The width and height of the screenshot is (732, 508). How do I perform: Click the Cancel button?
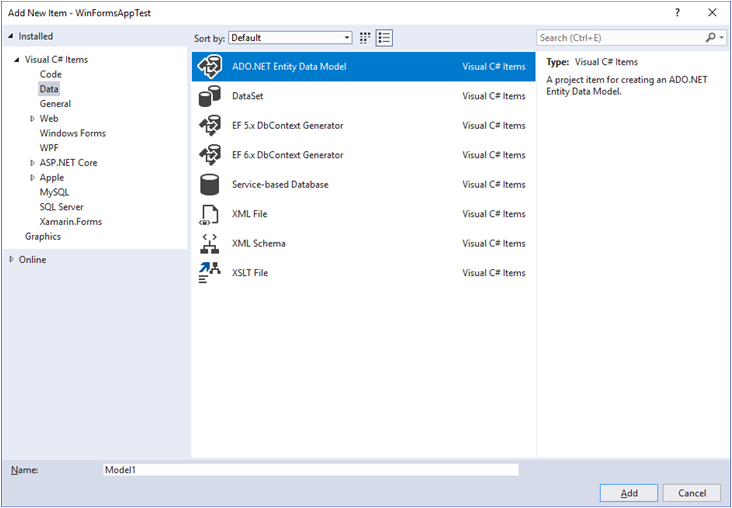[x=692, y=493]
